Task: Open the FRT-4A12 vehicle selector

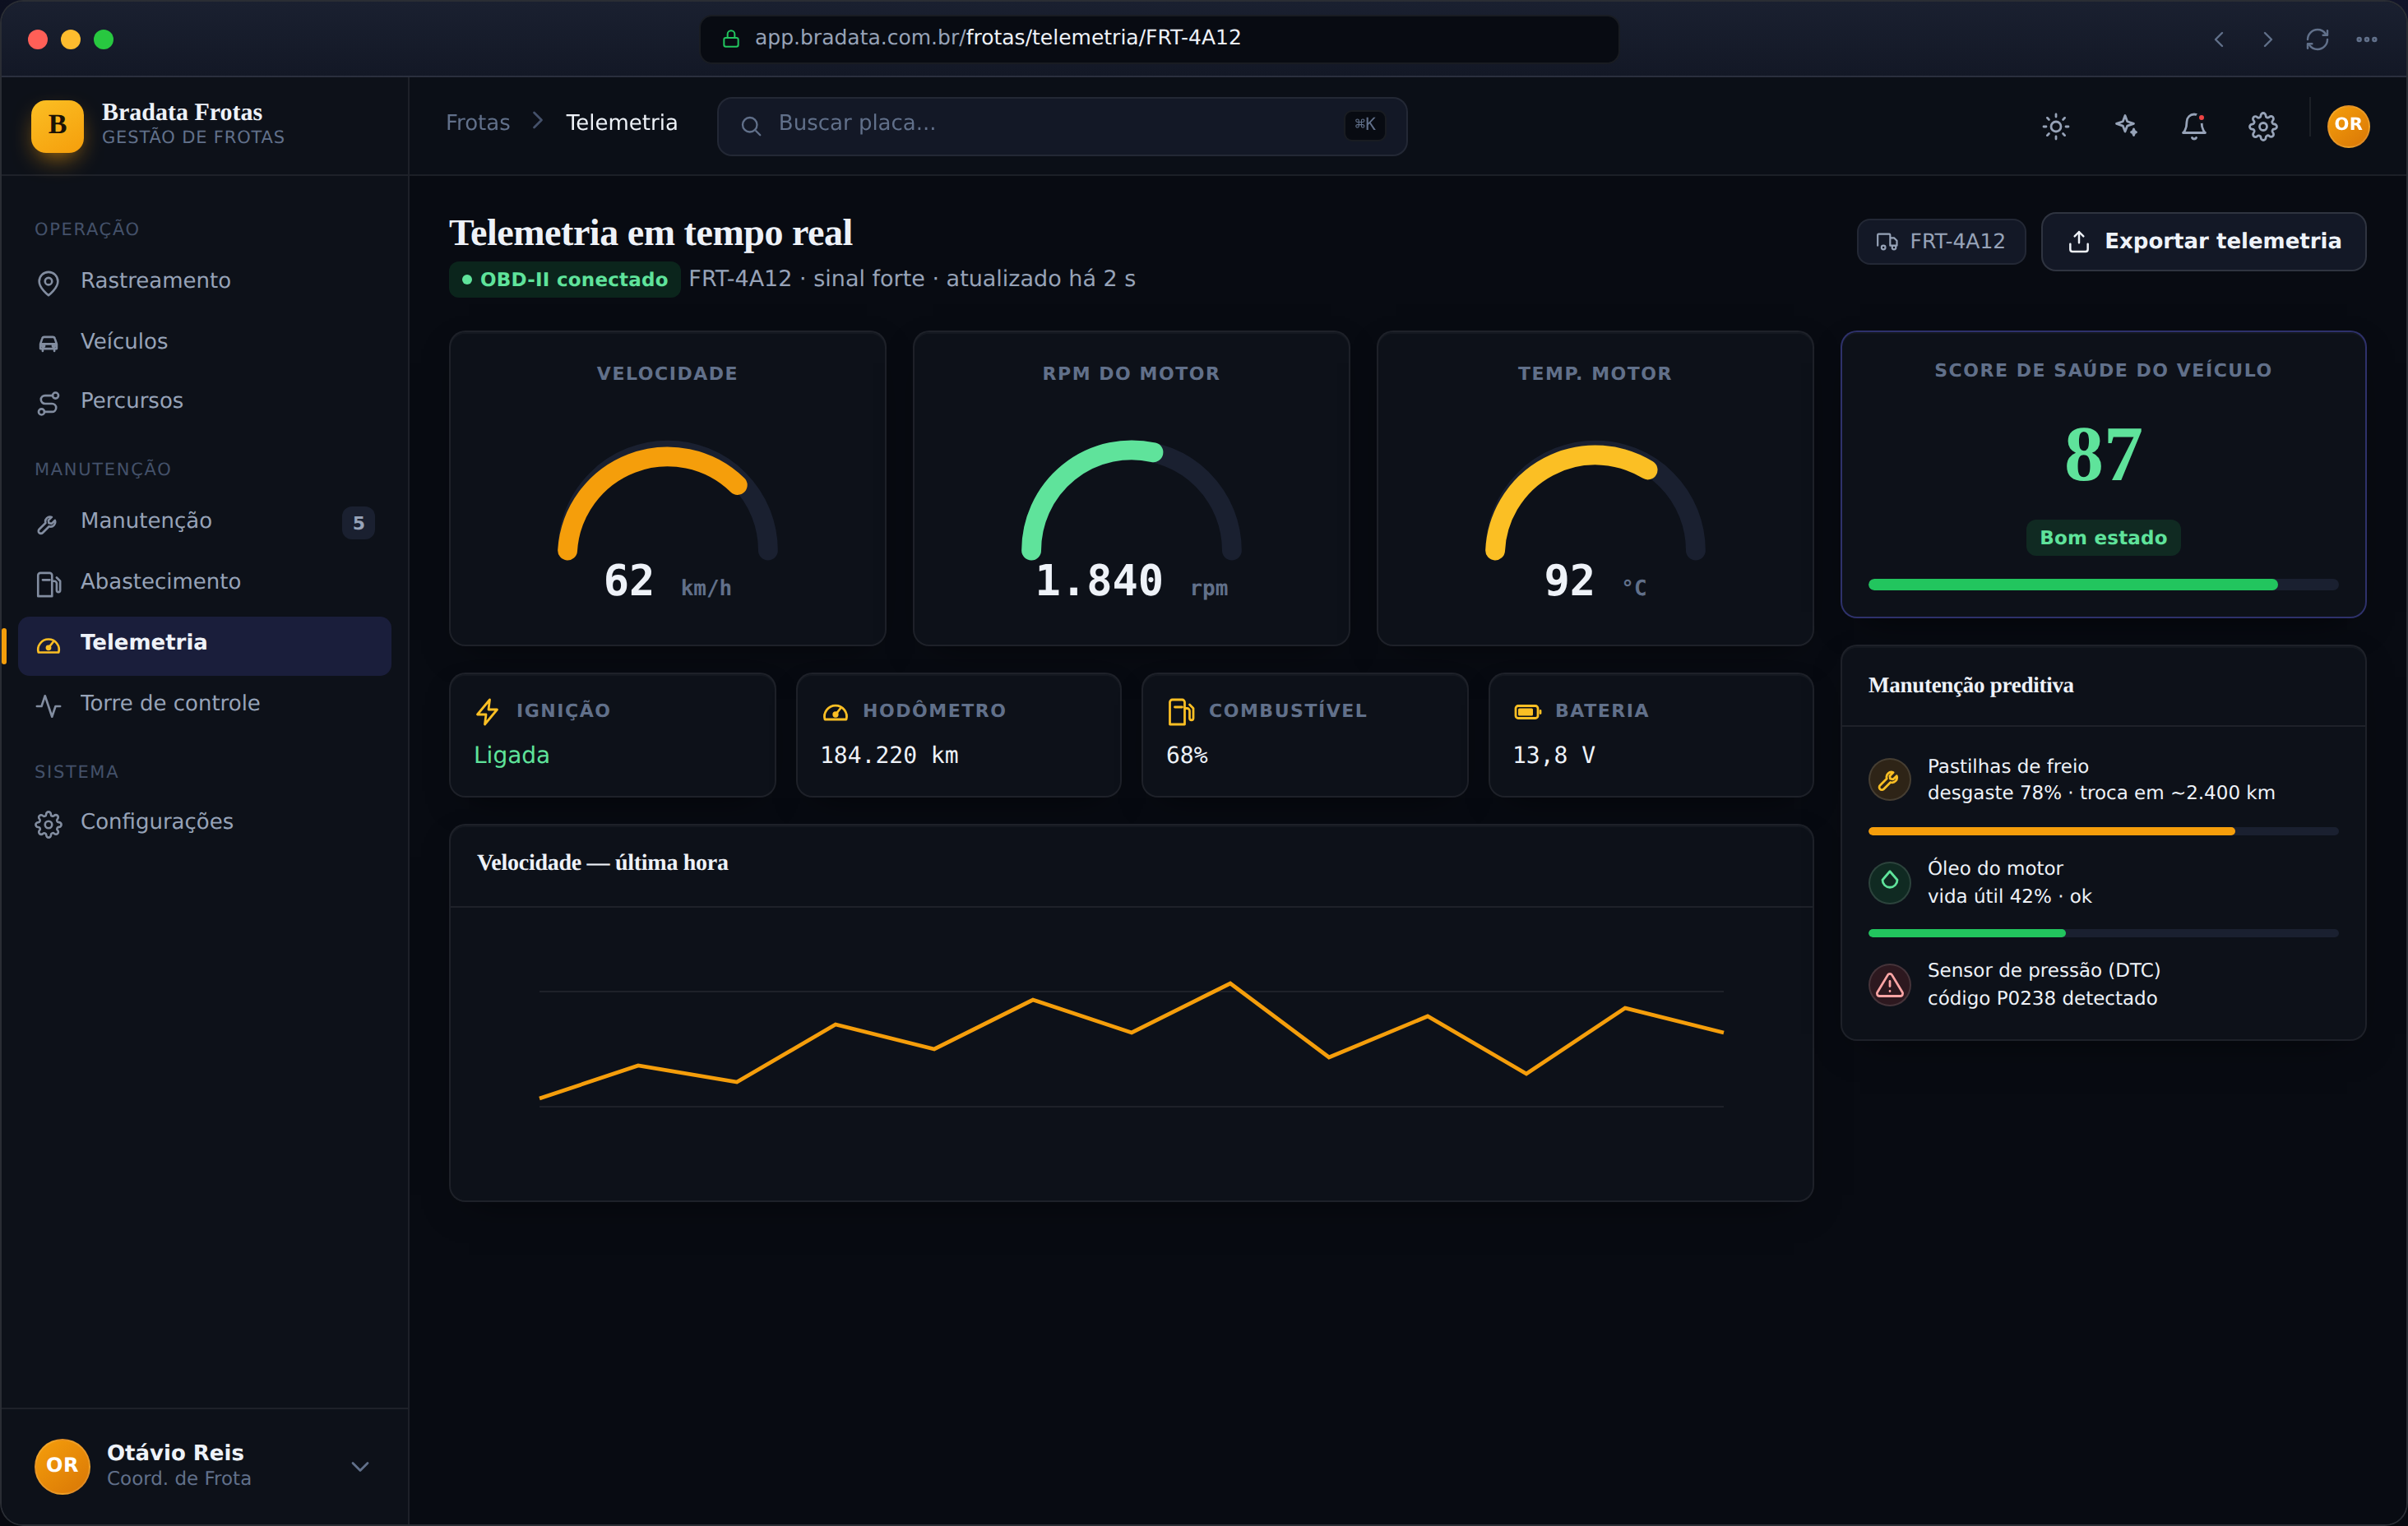Action: tap(1940, 241)
